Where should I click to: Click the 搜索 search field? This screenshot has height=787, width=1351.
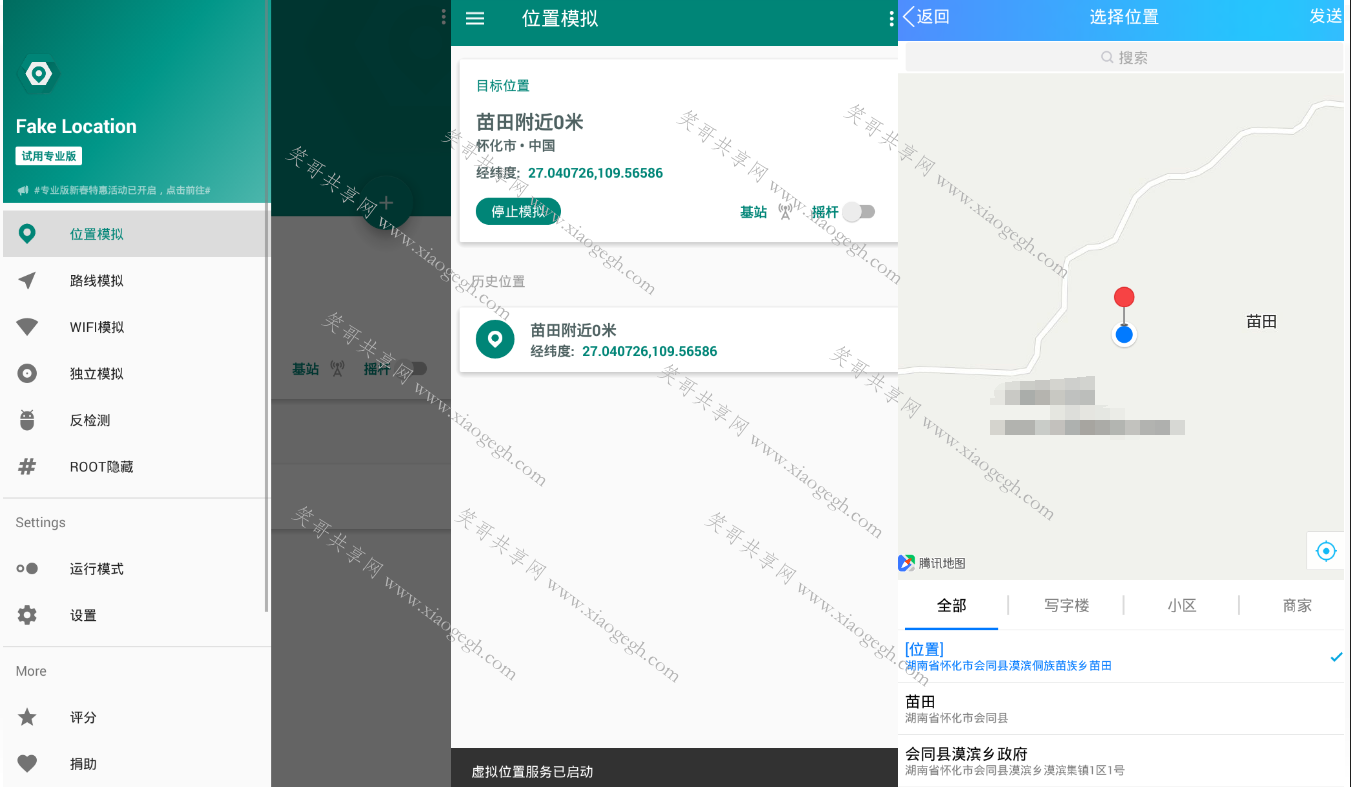pos(1124,58)
